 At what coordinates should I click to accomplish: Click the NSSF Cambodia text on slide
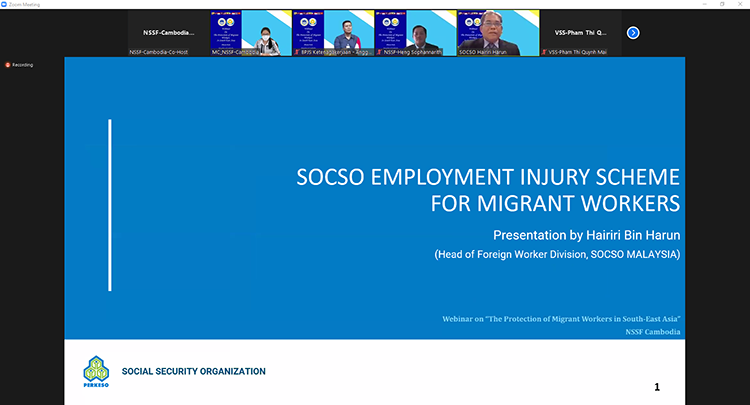tap(652, 332)
